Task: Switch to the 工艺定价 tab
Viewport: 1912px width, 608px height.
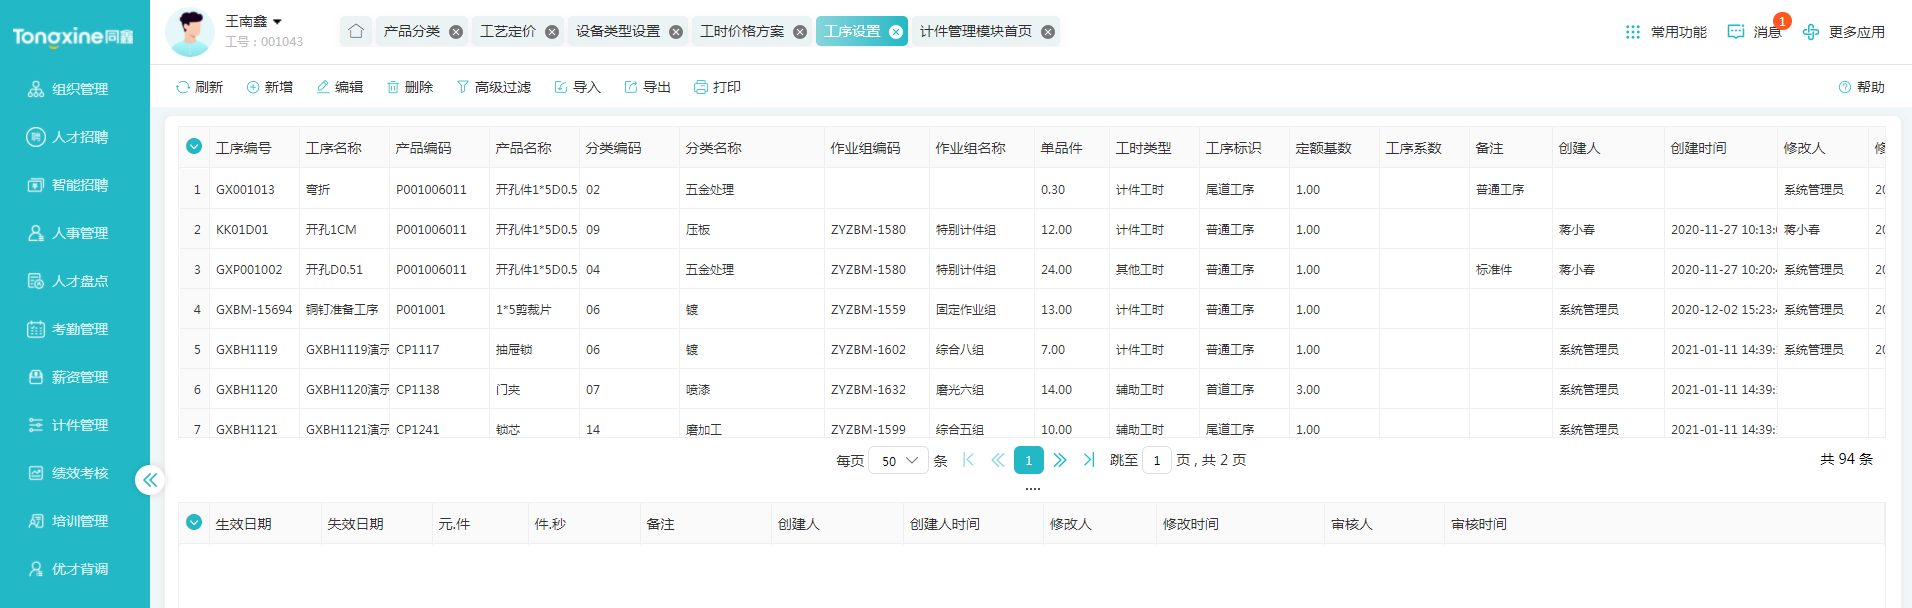Action: [508, 31]
